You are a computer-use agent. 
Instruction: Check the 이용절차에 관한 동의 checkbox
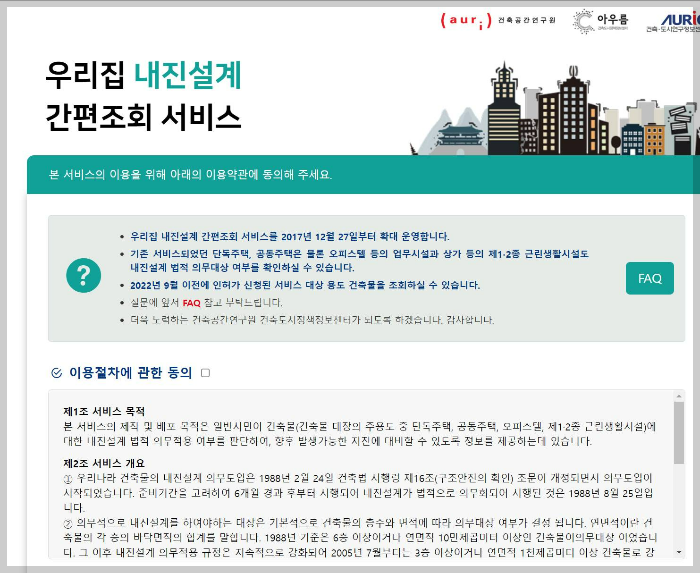(205, 373)
